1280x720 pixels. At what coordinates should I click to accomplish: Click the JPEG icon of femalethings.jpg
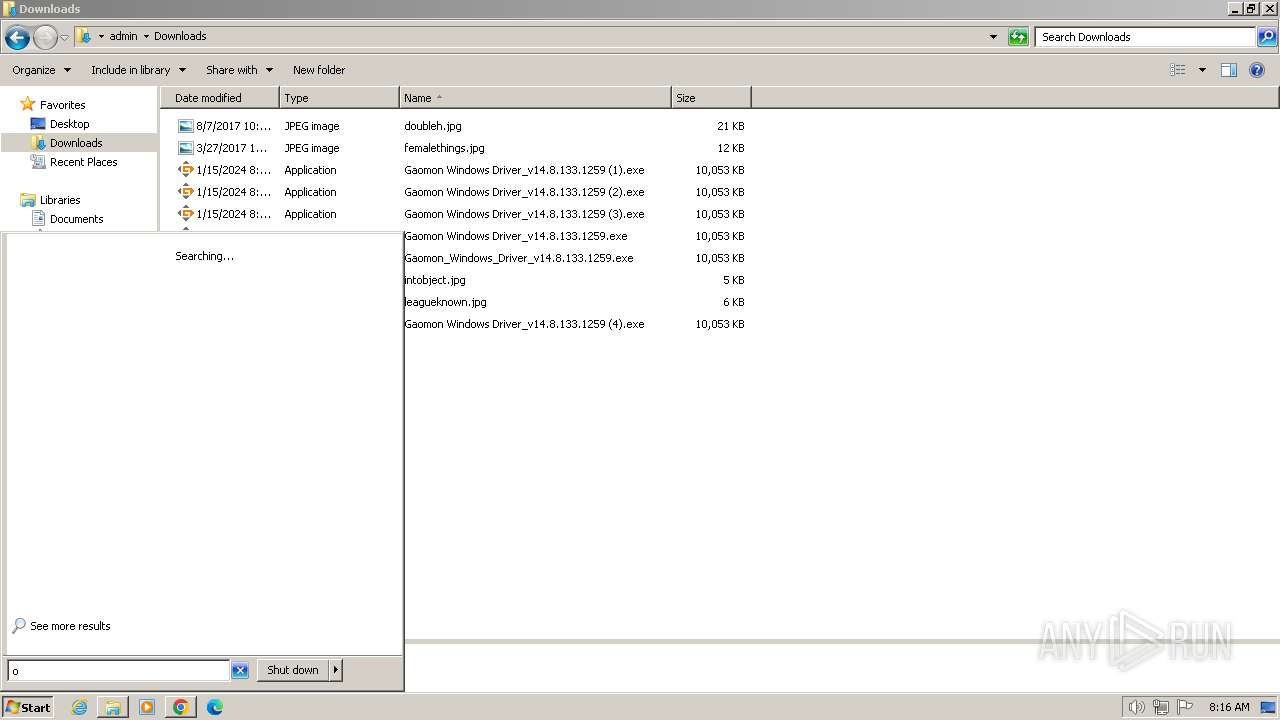(185, 148)
